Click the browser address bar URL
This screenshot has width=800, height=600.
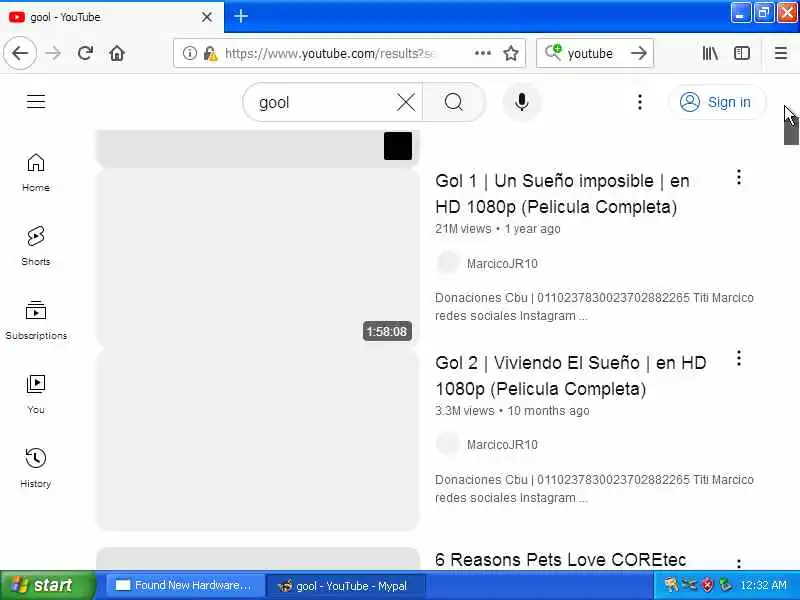[330, 53]
